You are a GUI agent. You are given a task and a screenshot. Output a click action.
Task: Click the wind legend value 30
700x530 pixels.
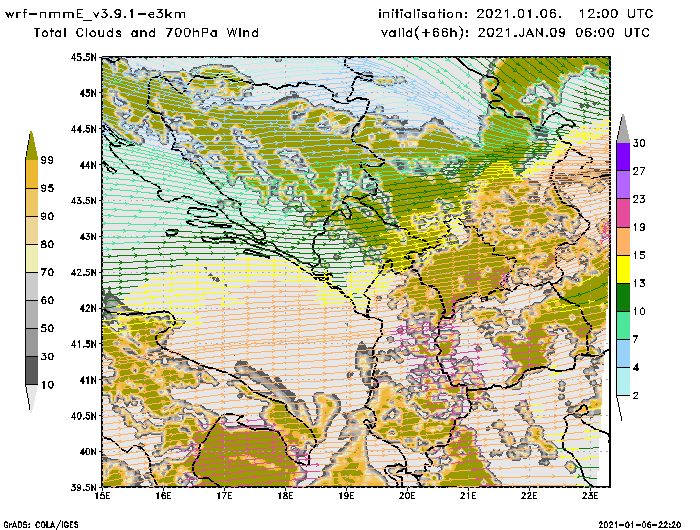[639, 143]
